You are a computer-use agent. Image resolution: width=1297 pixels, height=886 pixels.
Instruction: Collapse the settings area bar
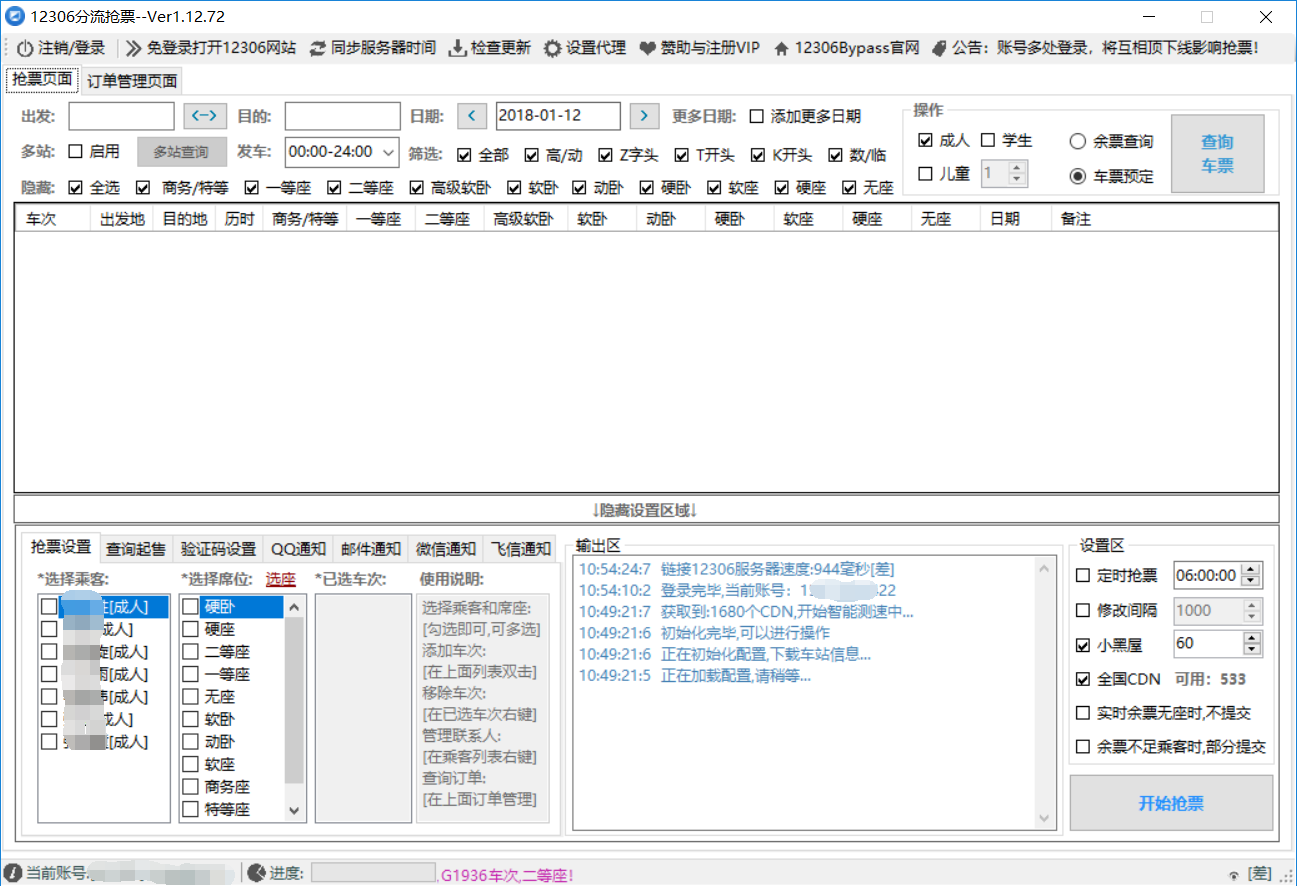646,509
